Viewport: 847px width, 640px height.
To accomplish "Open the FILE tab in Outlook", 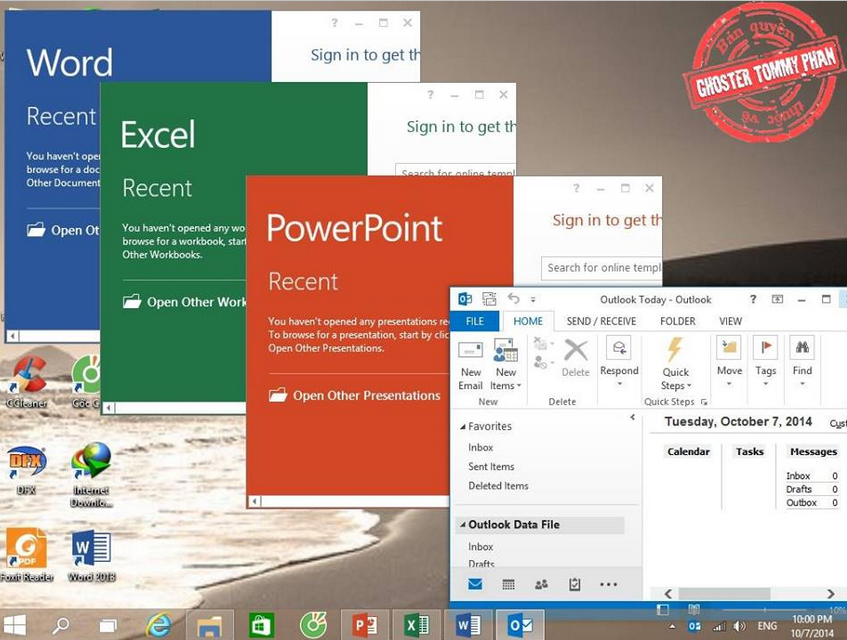I will pos(475,321).
